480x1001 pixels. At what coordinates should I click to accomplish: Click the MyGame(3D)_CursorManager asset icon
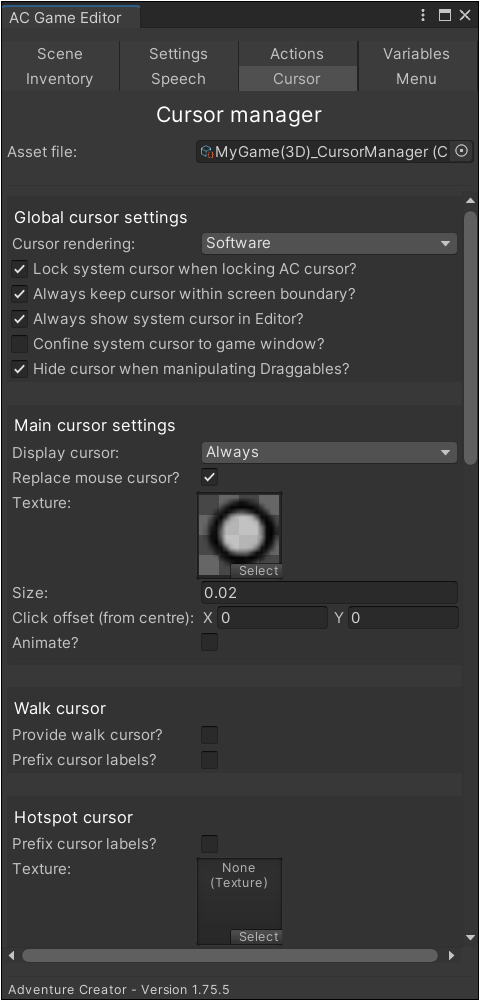point(206,152)
